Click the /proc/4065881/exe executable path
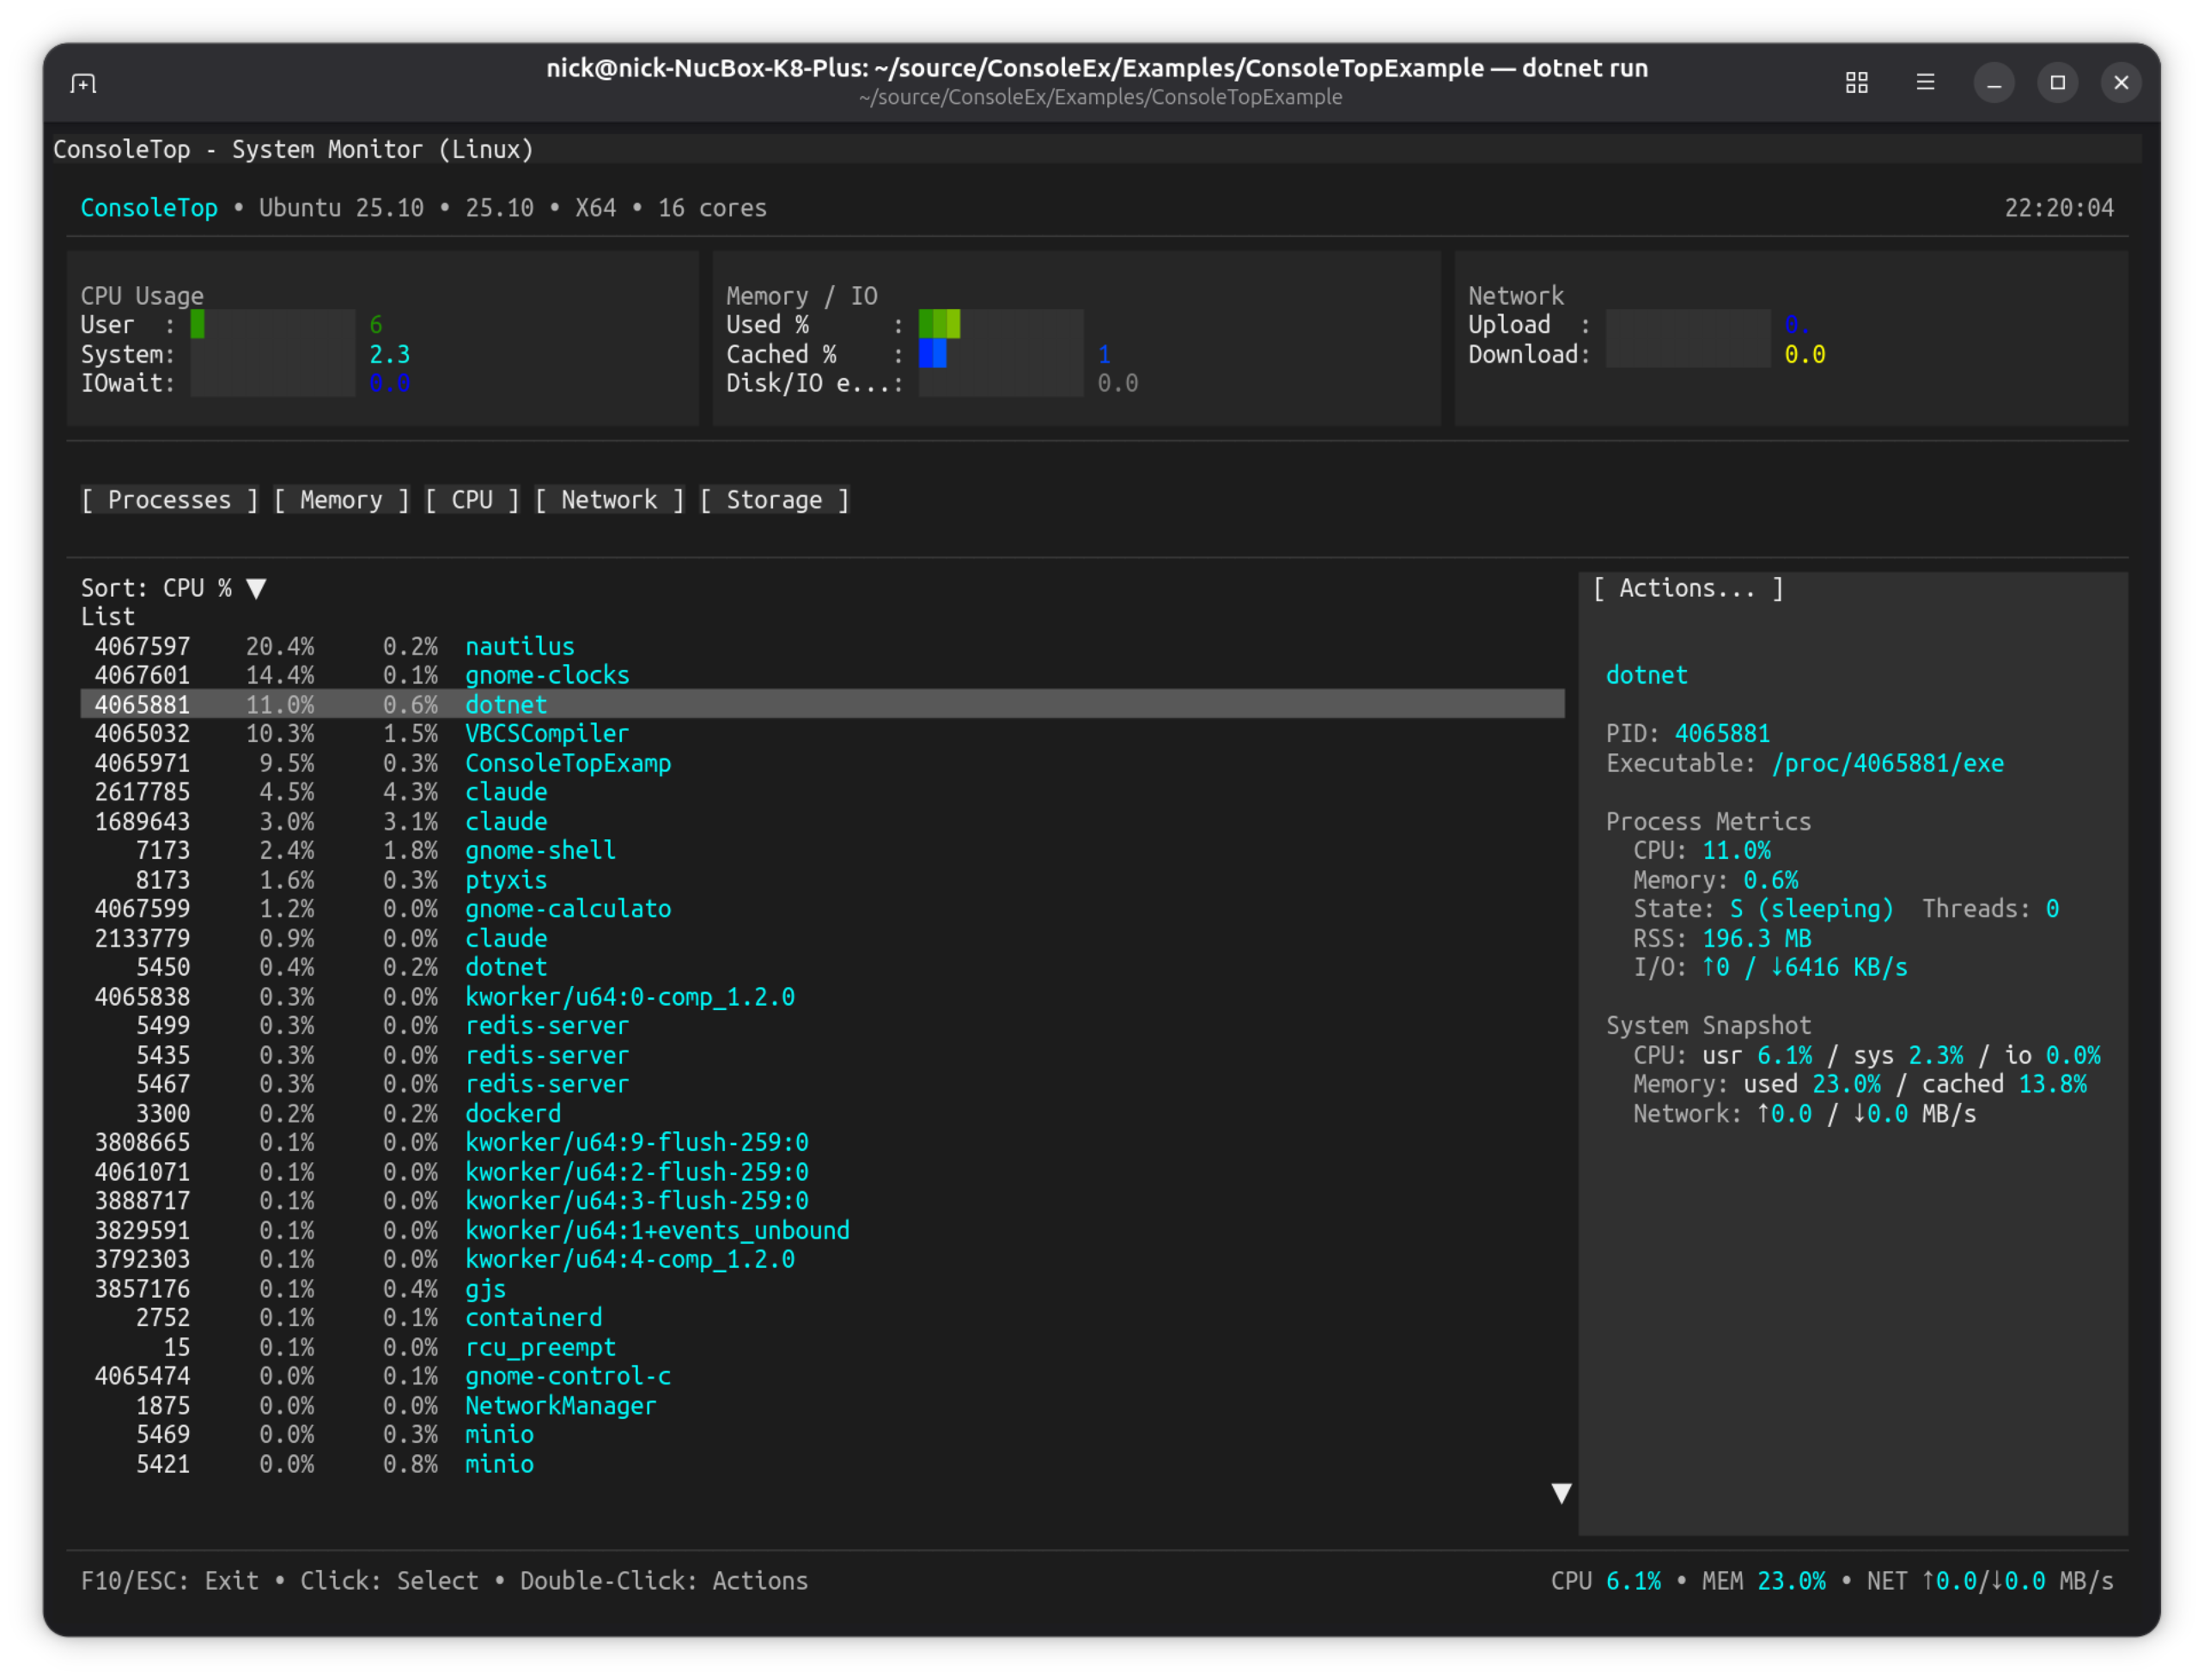 tap(1887, 764)
